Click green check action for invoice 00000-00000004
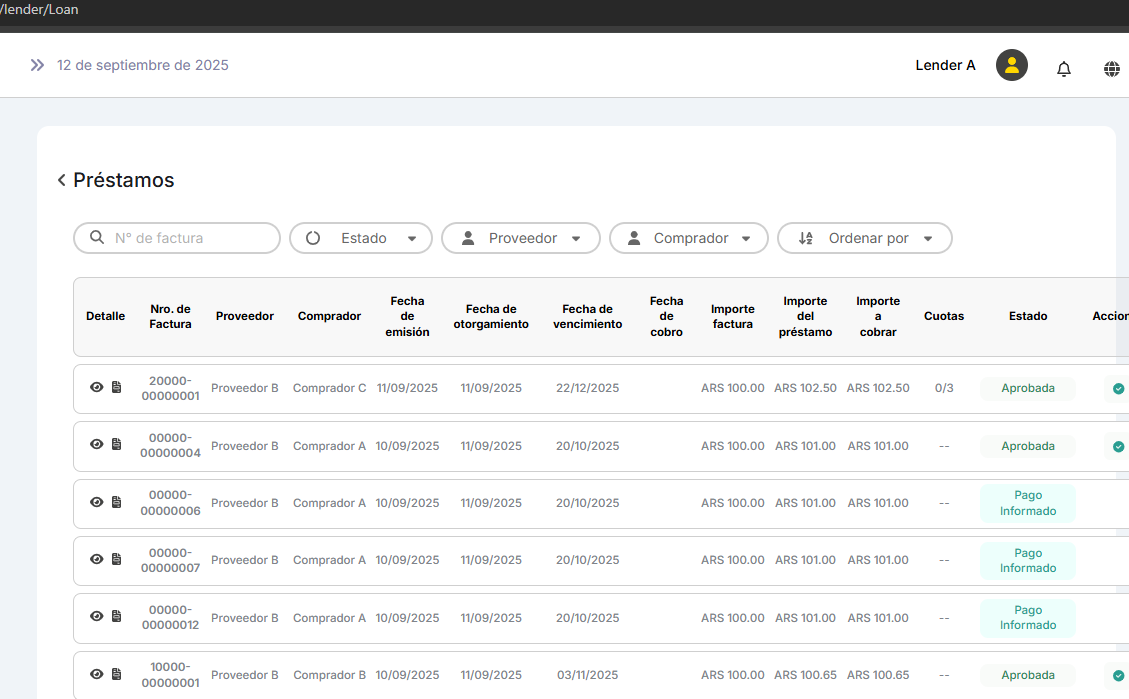 tap(1118, 446)
